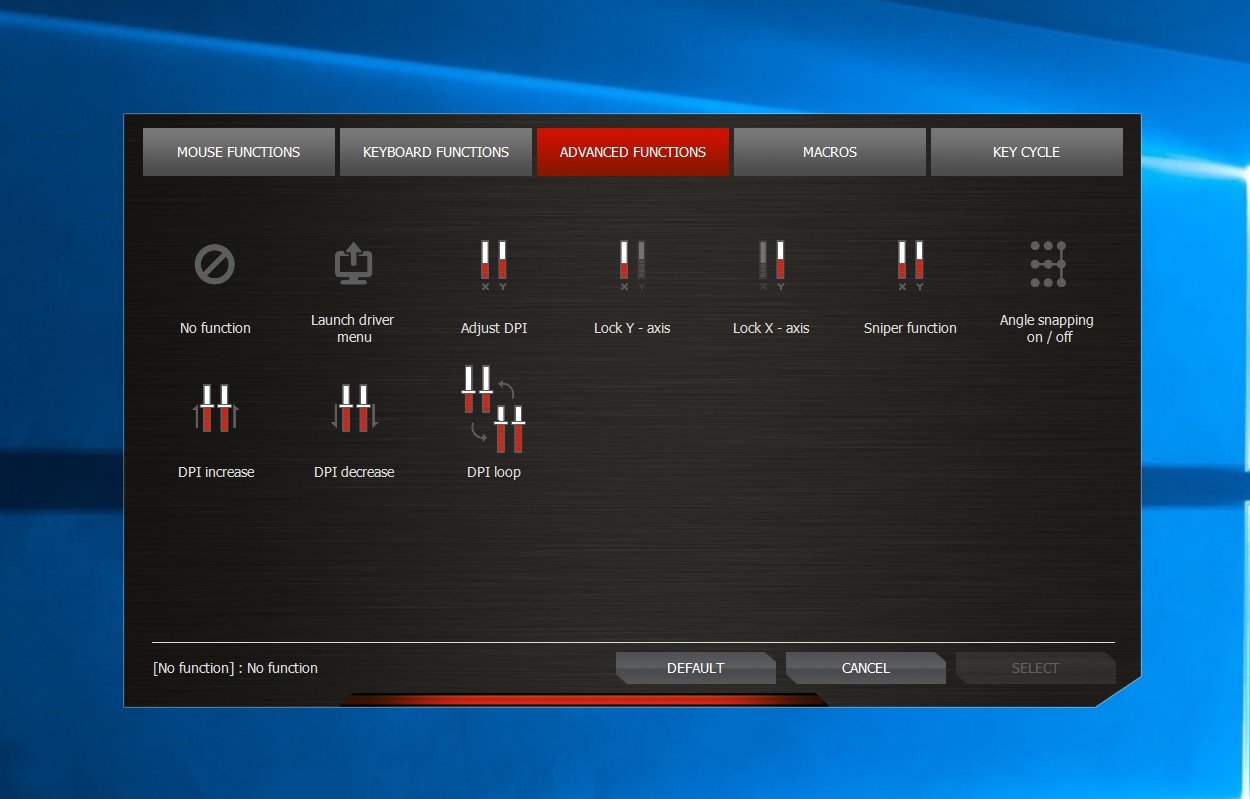Select the DPI decrease icon
Screen dimensions: 1250x799
coord(354,408)
